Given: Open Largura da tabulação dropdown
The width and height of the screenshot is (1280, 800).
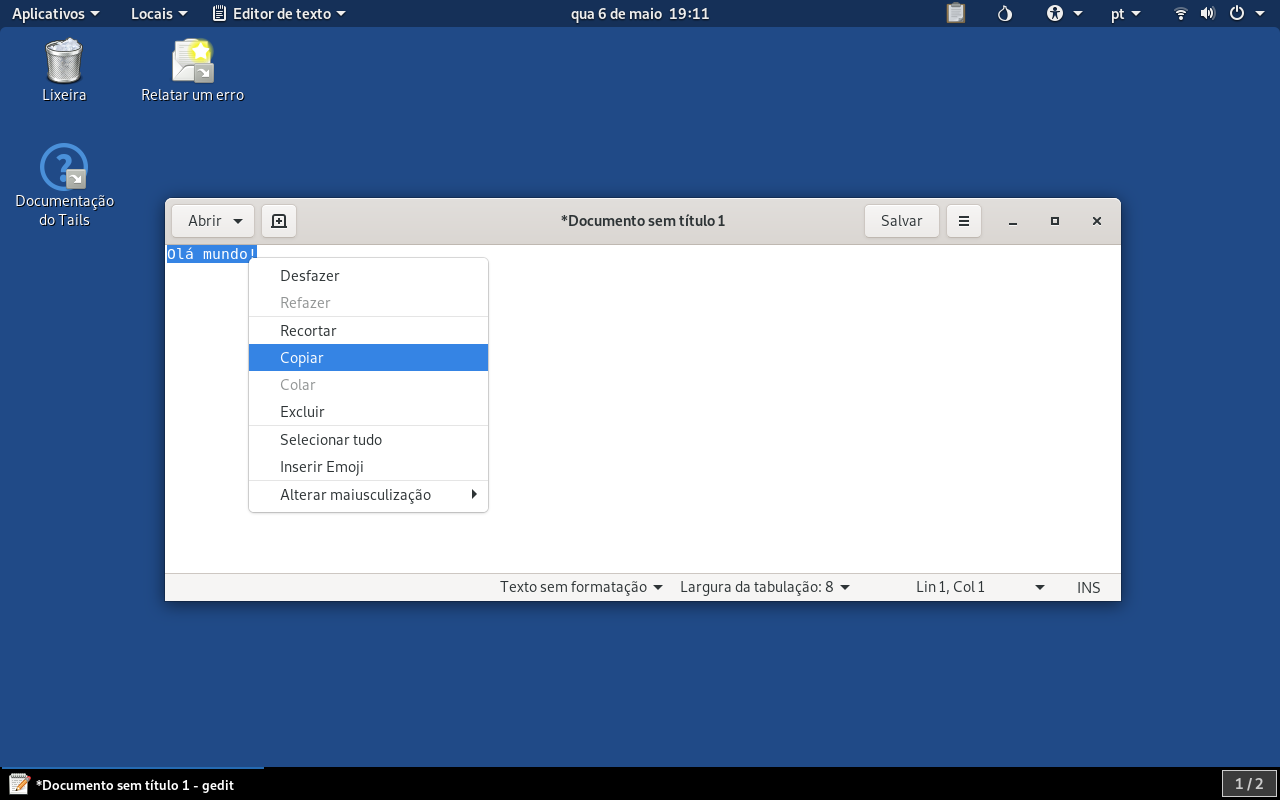Looking at the screenshot, I should coord(765,587).
